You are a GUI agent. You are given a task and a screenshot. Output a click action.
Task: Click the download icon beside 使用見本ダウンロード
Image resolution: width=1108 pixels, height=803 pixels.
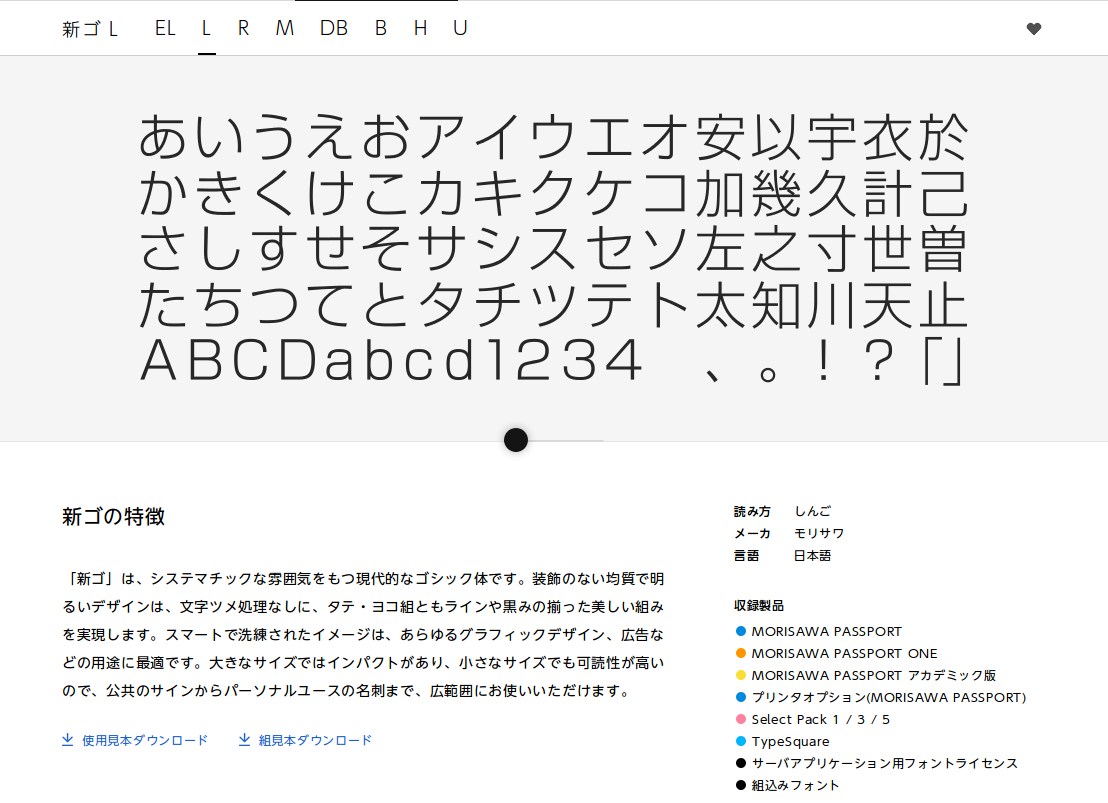68,739
